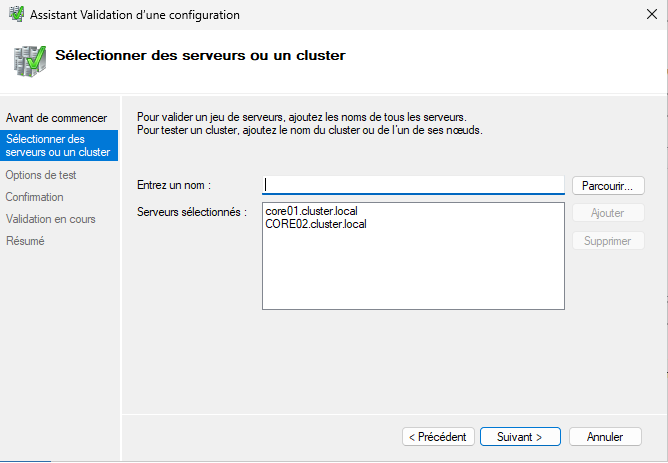Proceed with the 'Suivant >' button
Viewport: 668px width, 463px height.
coord(517,437)
